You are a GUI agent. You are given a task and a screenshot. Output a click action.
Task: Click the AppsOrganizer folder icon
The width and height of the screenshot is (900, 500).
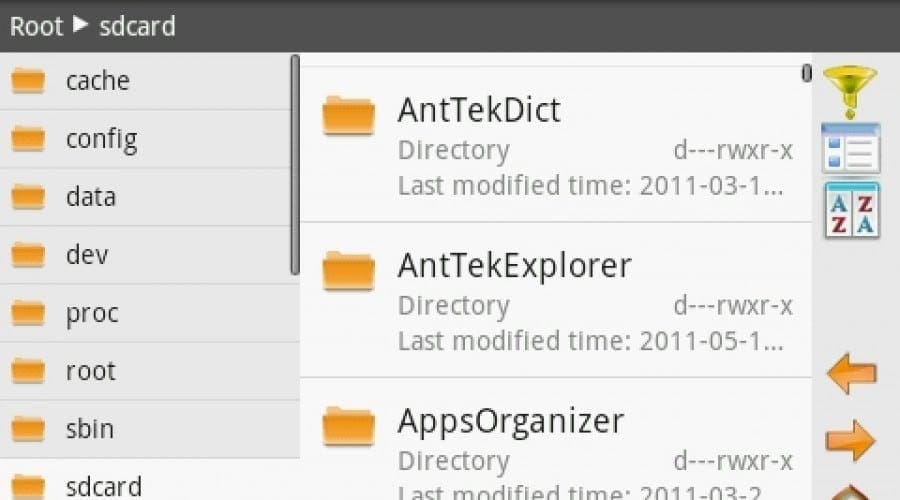click(x=348, y=426)
